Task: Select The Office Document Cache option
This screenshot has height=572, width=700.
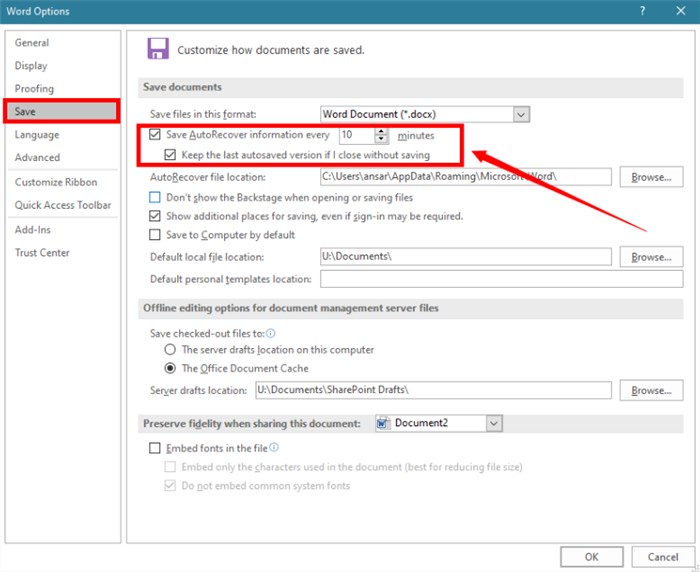Action: pyautogui.click(x=170, y=368)
